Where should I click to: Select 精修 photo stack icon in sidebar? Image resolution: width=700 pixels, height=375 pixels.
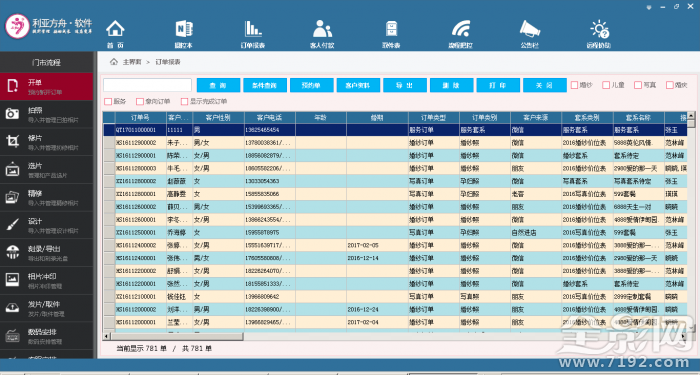(x=12, y=197)
